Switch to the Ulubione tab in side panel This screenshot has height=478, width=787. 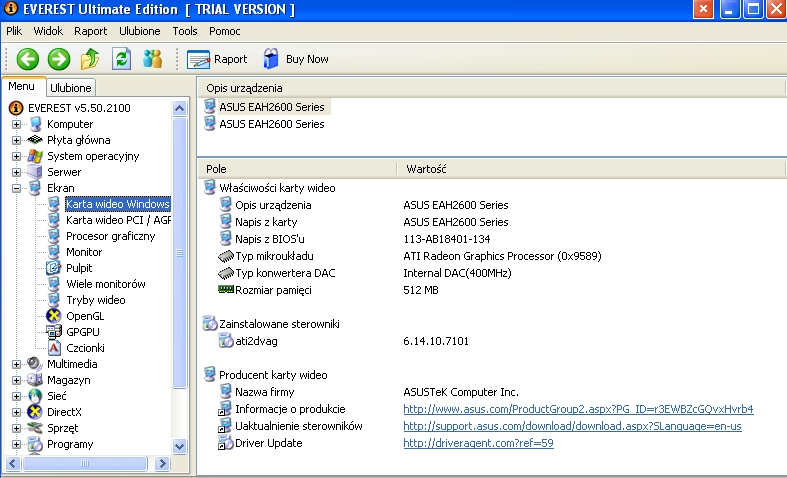(71, 88)
